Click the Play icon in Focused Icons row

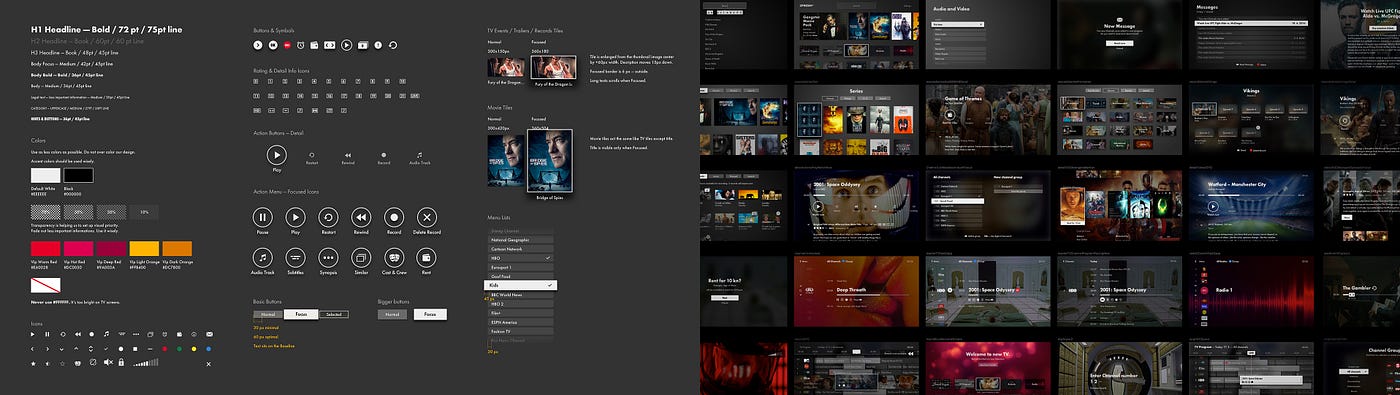295,217
